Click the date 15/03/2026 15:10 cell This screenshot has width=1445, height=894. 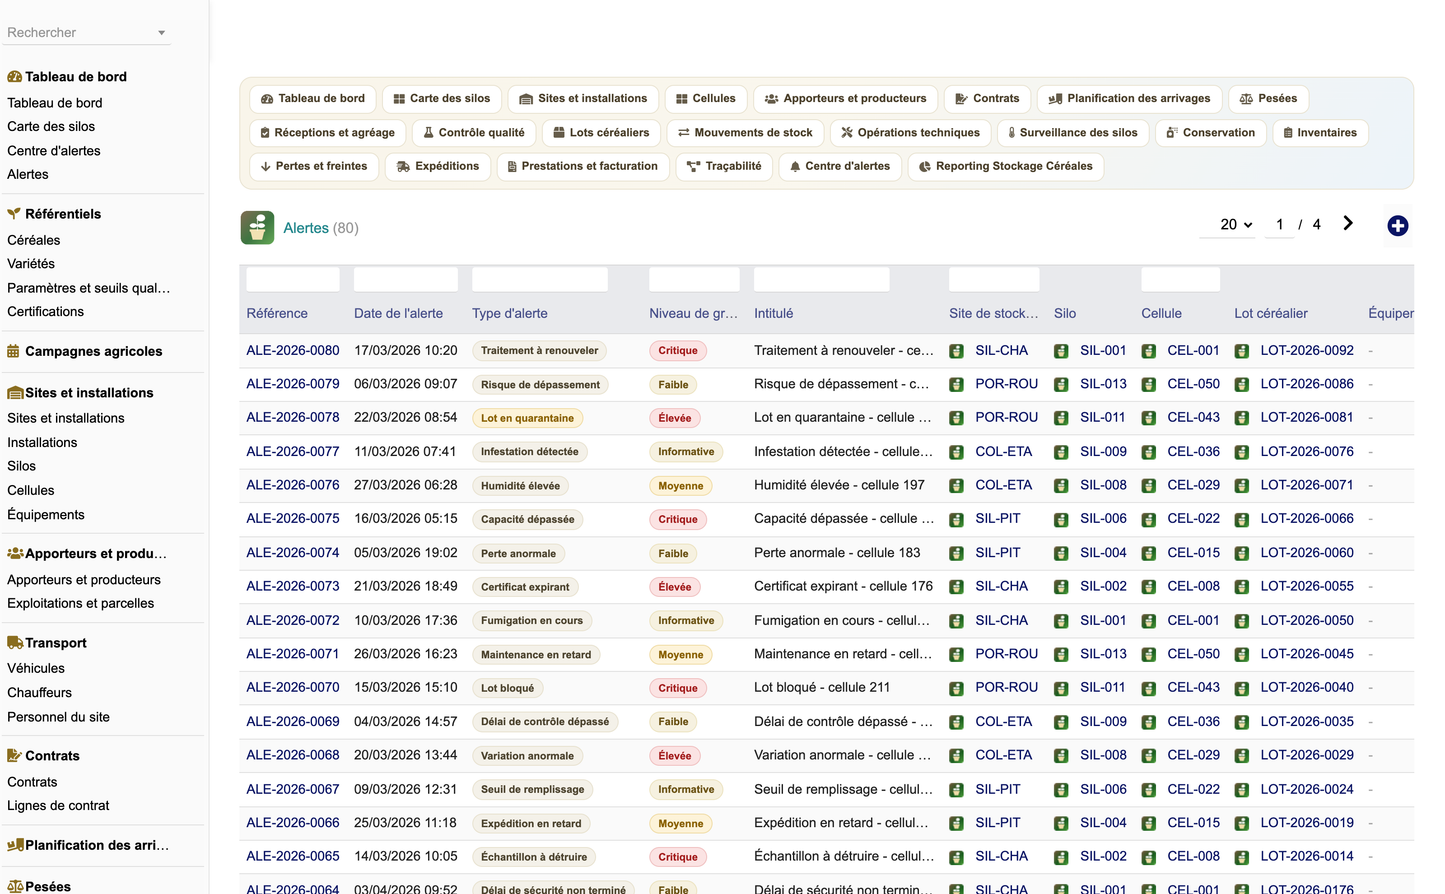tap(406, 688)
